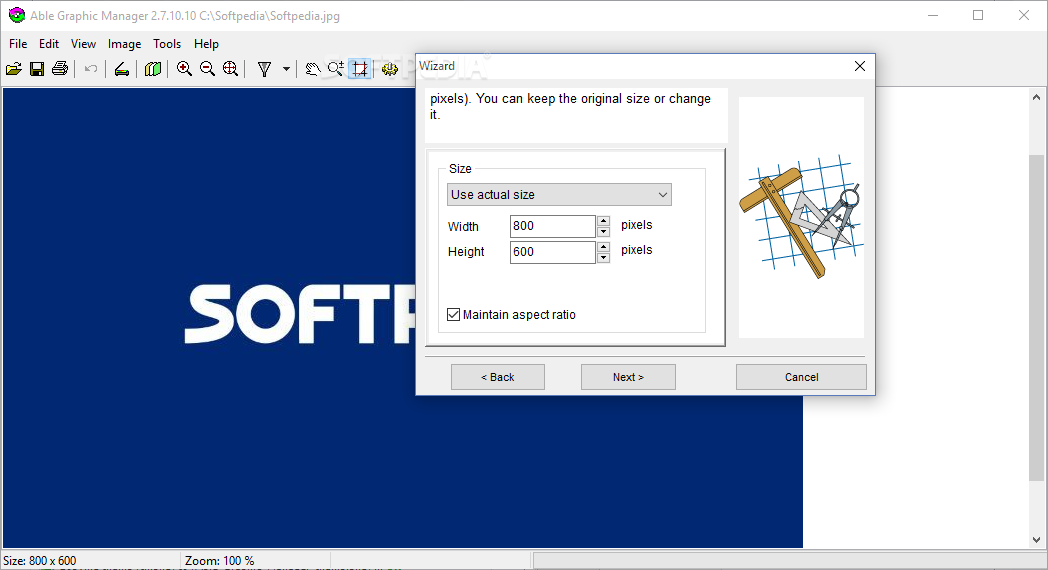
Task: Click the Height input field
Action: (552, 252)
